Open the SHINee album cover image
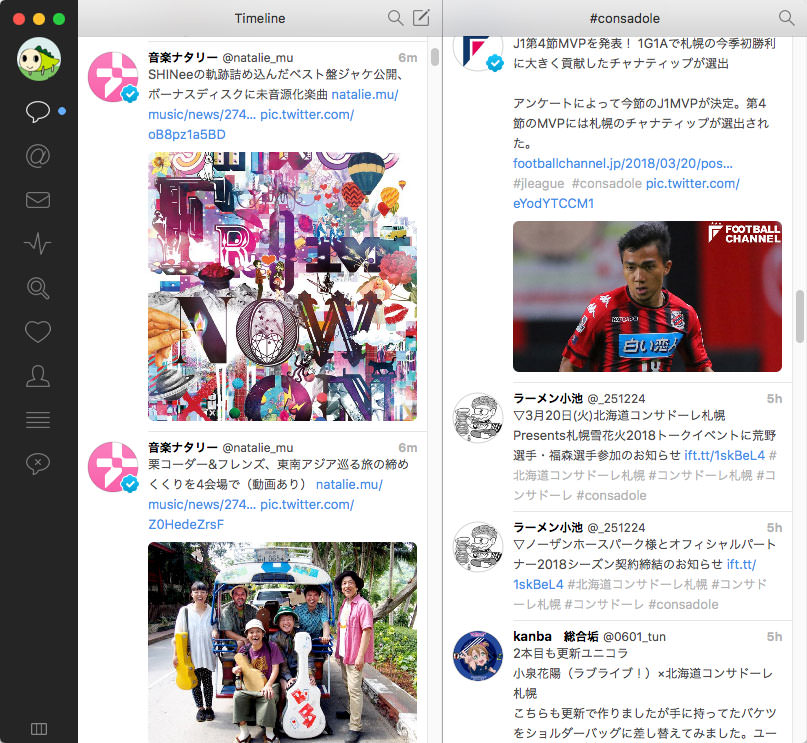Image resolution: width=807 pixels, height=743 pixels. [283, 286]
